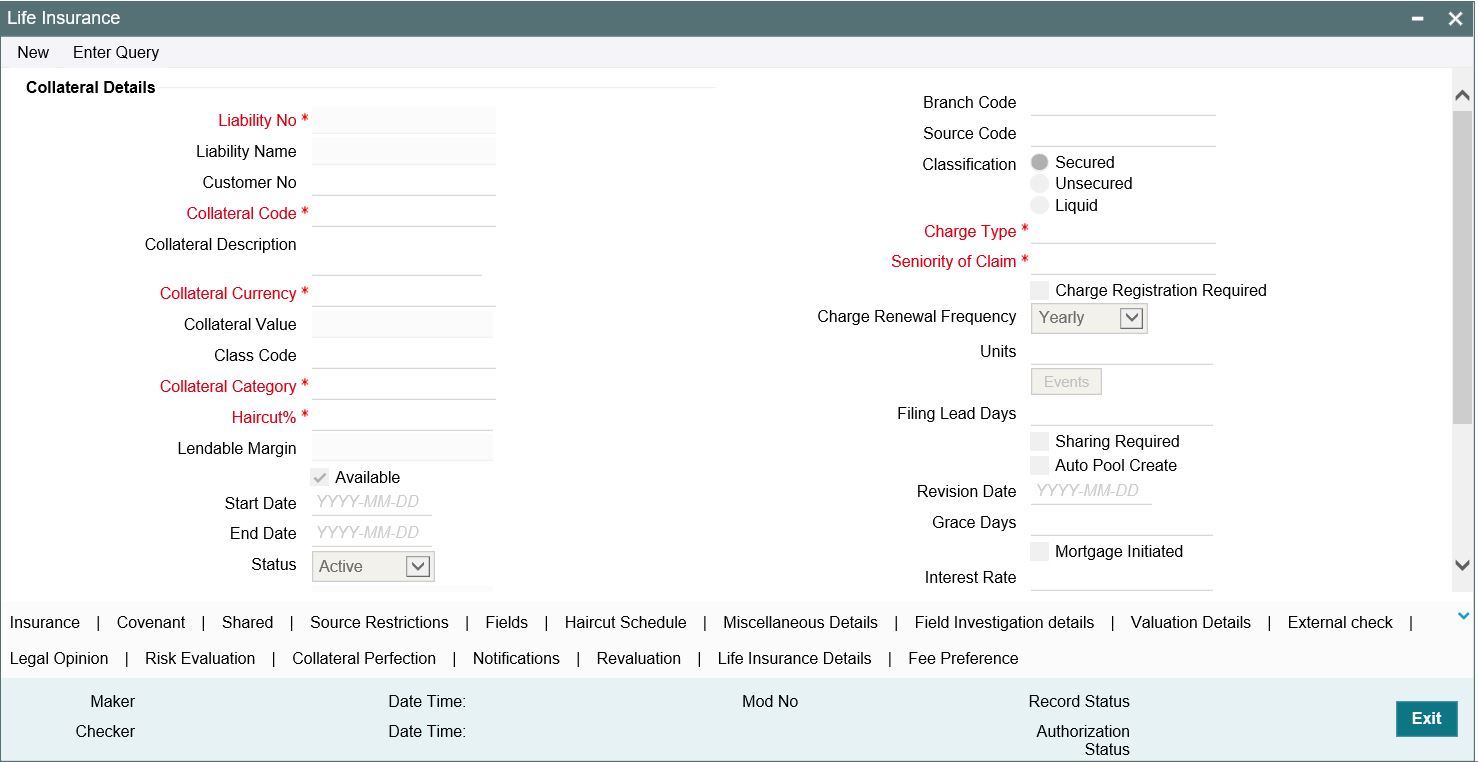Tick the Sharing Required checkbox

(x=1040, y=441)
